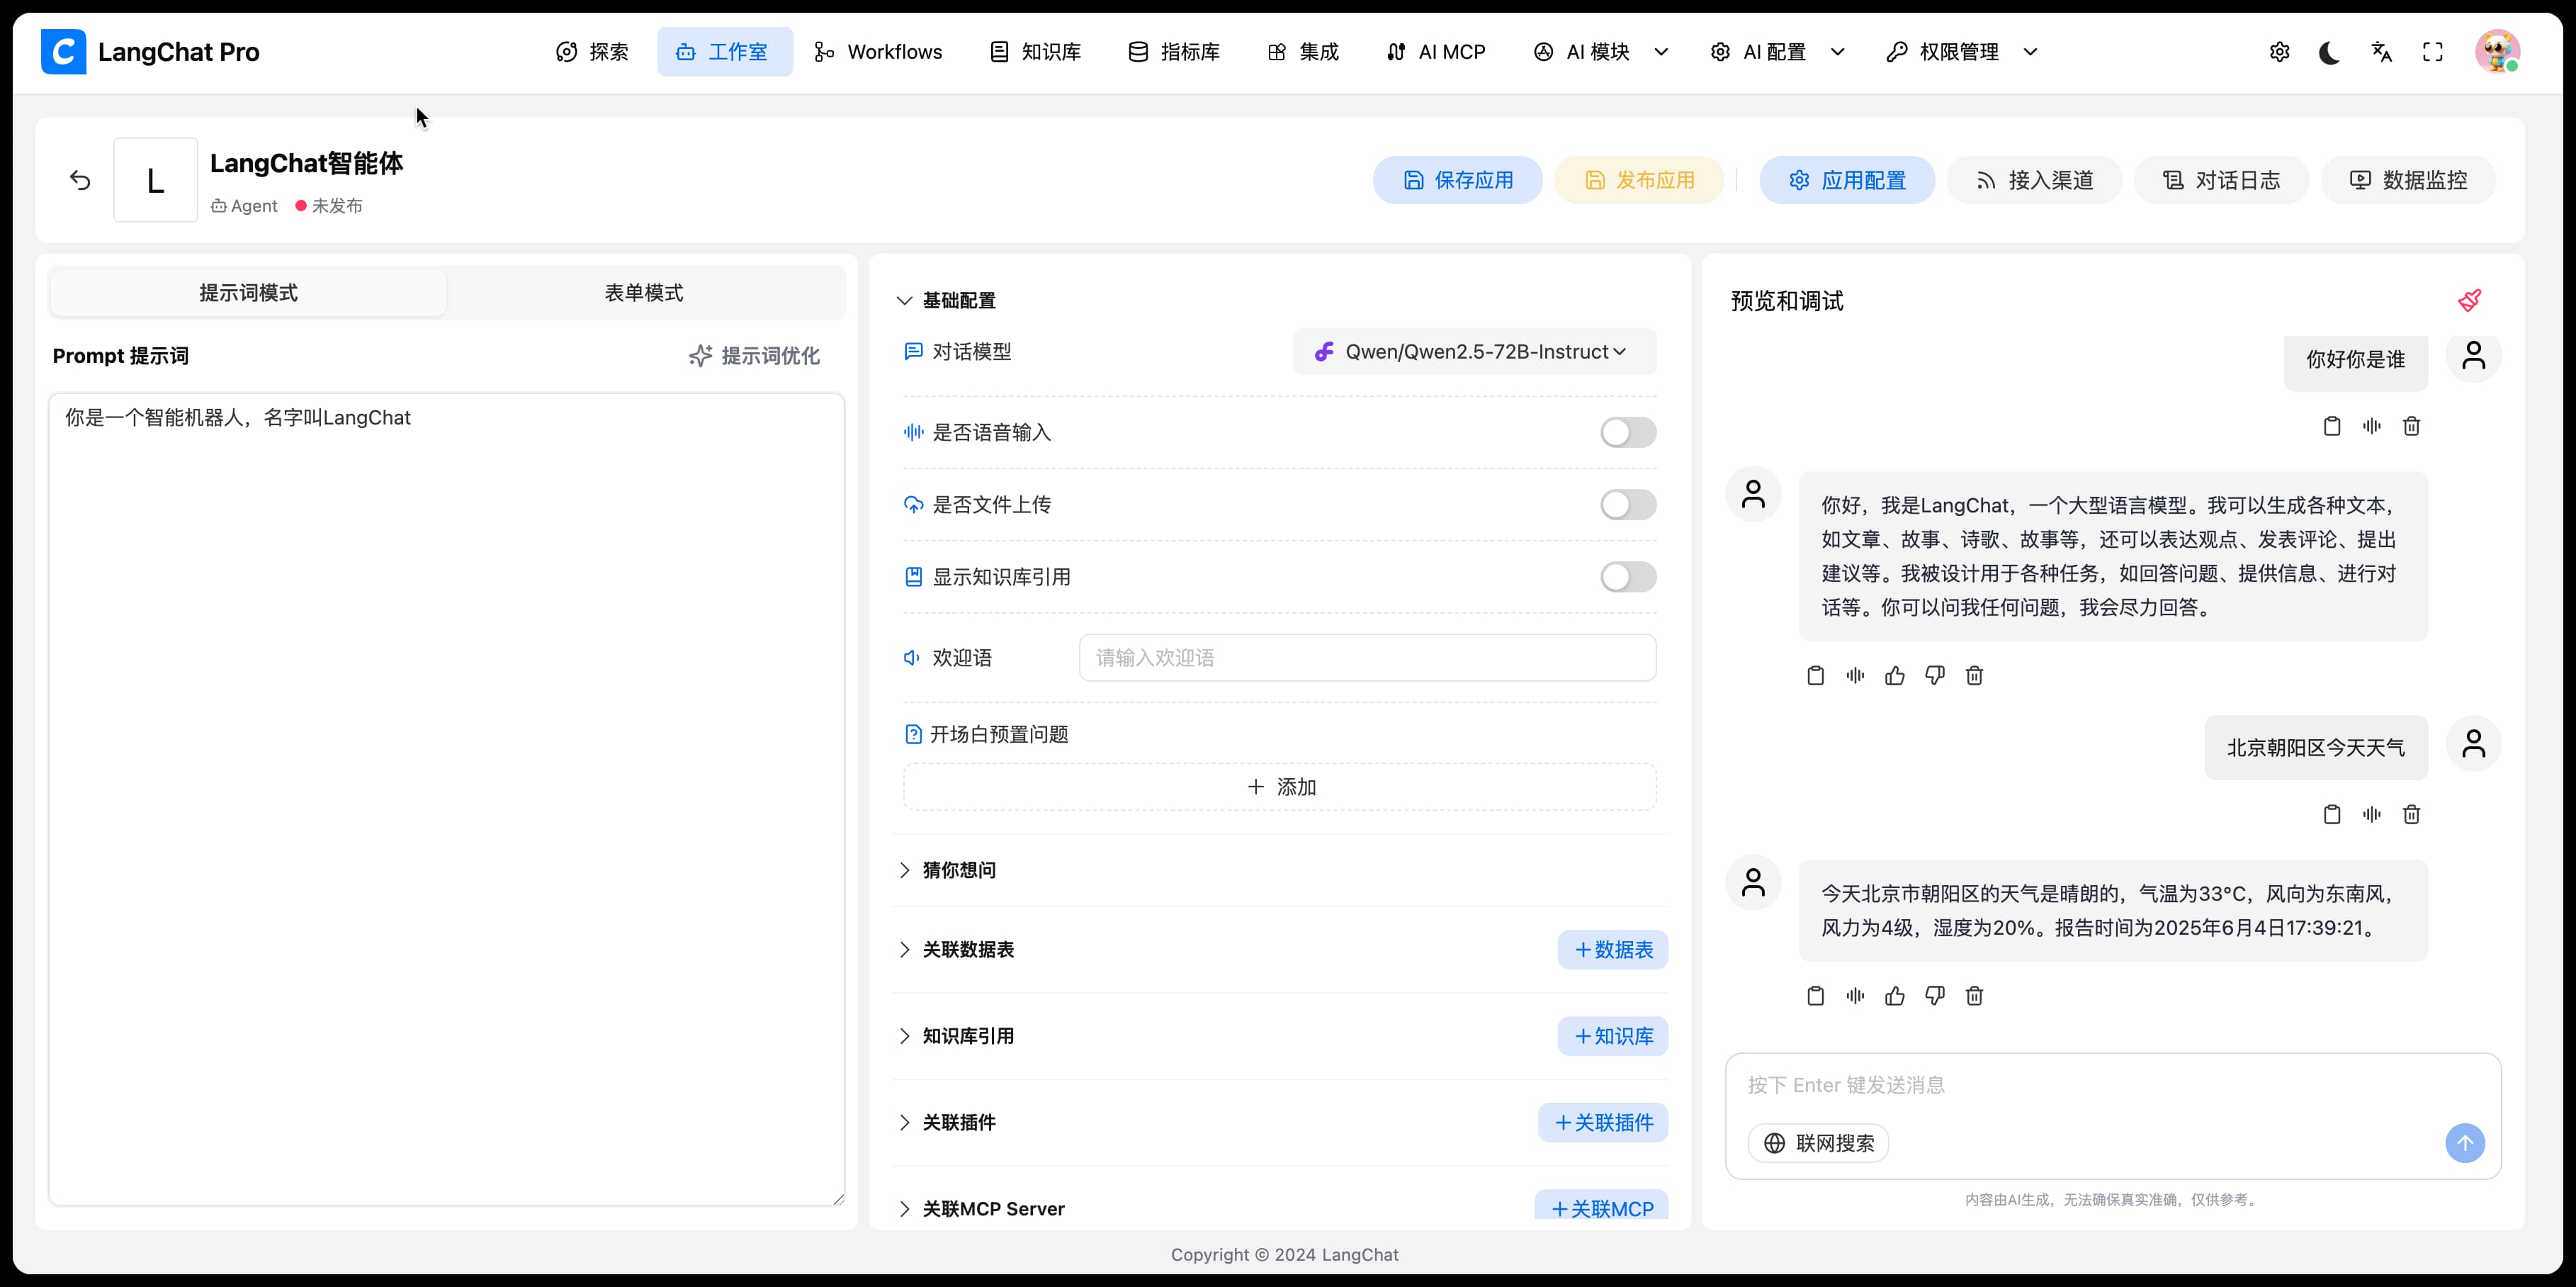Thumbs down the 我是LangChat reply
This screenshot has width=2576, height=1287.
[x=1935, y=676]
